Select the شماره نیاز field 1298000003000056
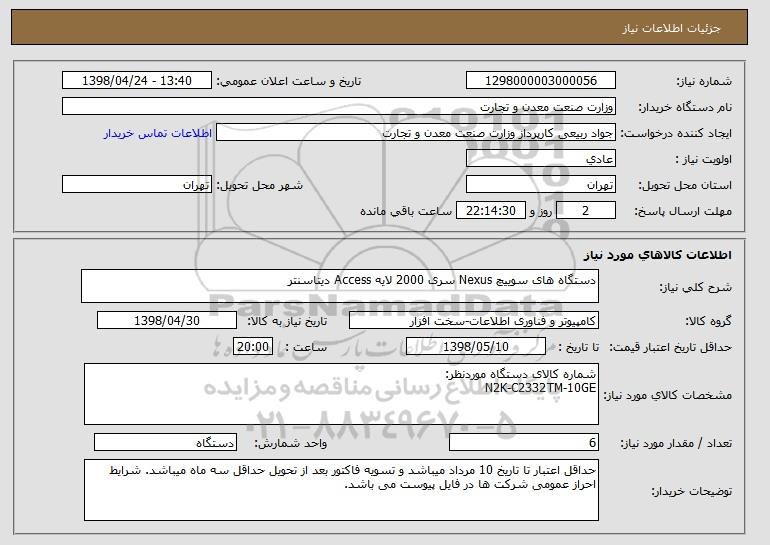Image resolution: width=770 pixels, height=545 pixels. (541, 81)
